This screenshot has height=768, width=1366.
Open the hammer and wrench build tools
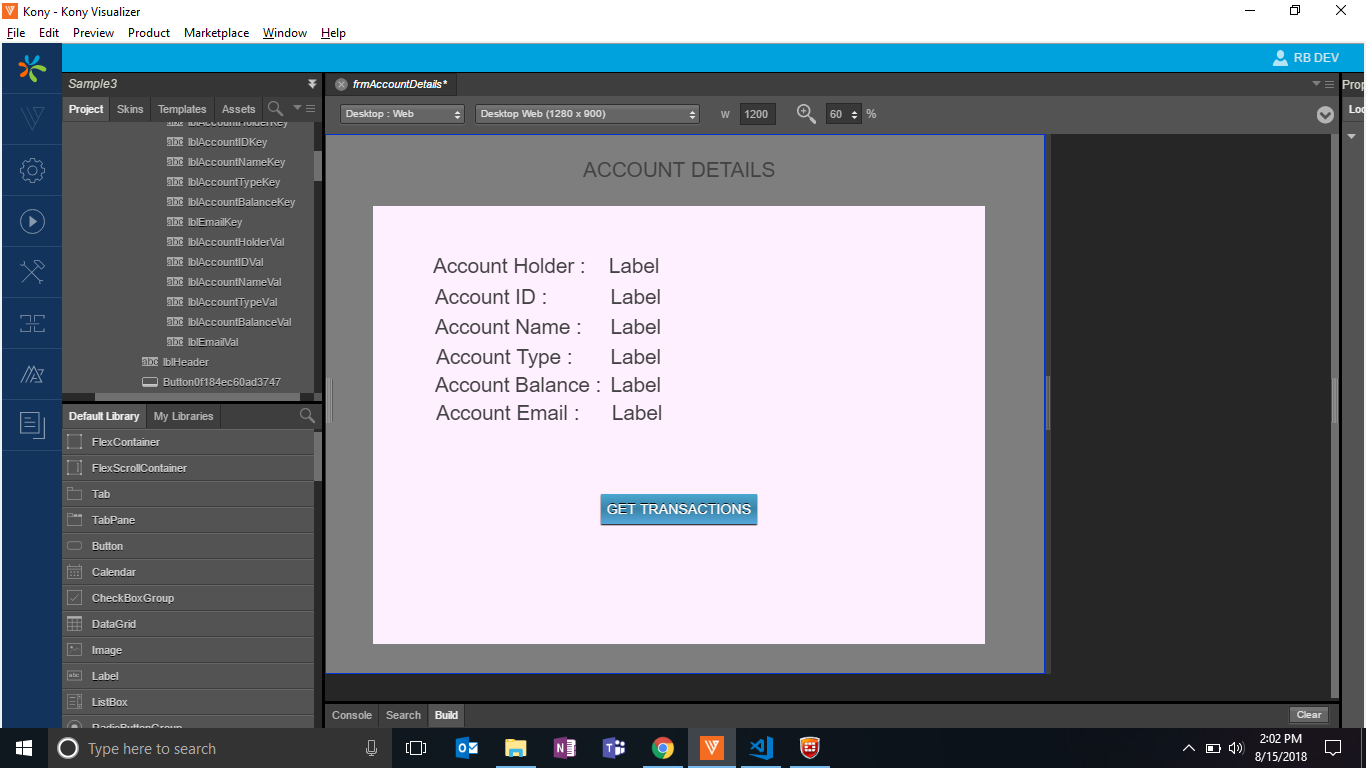tap(32, 272)
